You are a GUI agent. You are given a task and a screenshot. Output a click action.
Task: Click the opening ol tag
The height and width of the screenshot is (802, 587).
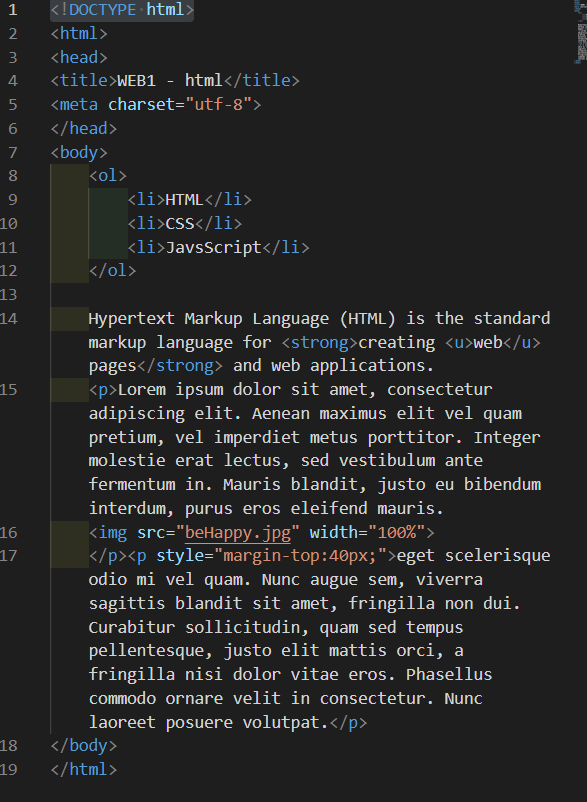coord(108,176)
